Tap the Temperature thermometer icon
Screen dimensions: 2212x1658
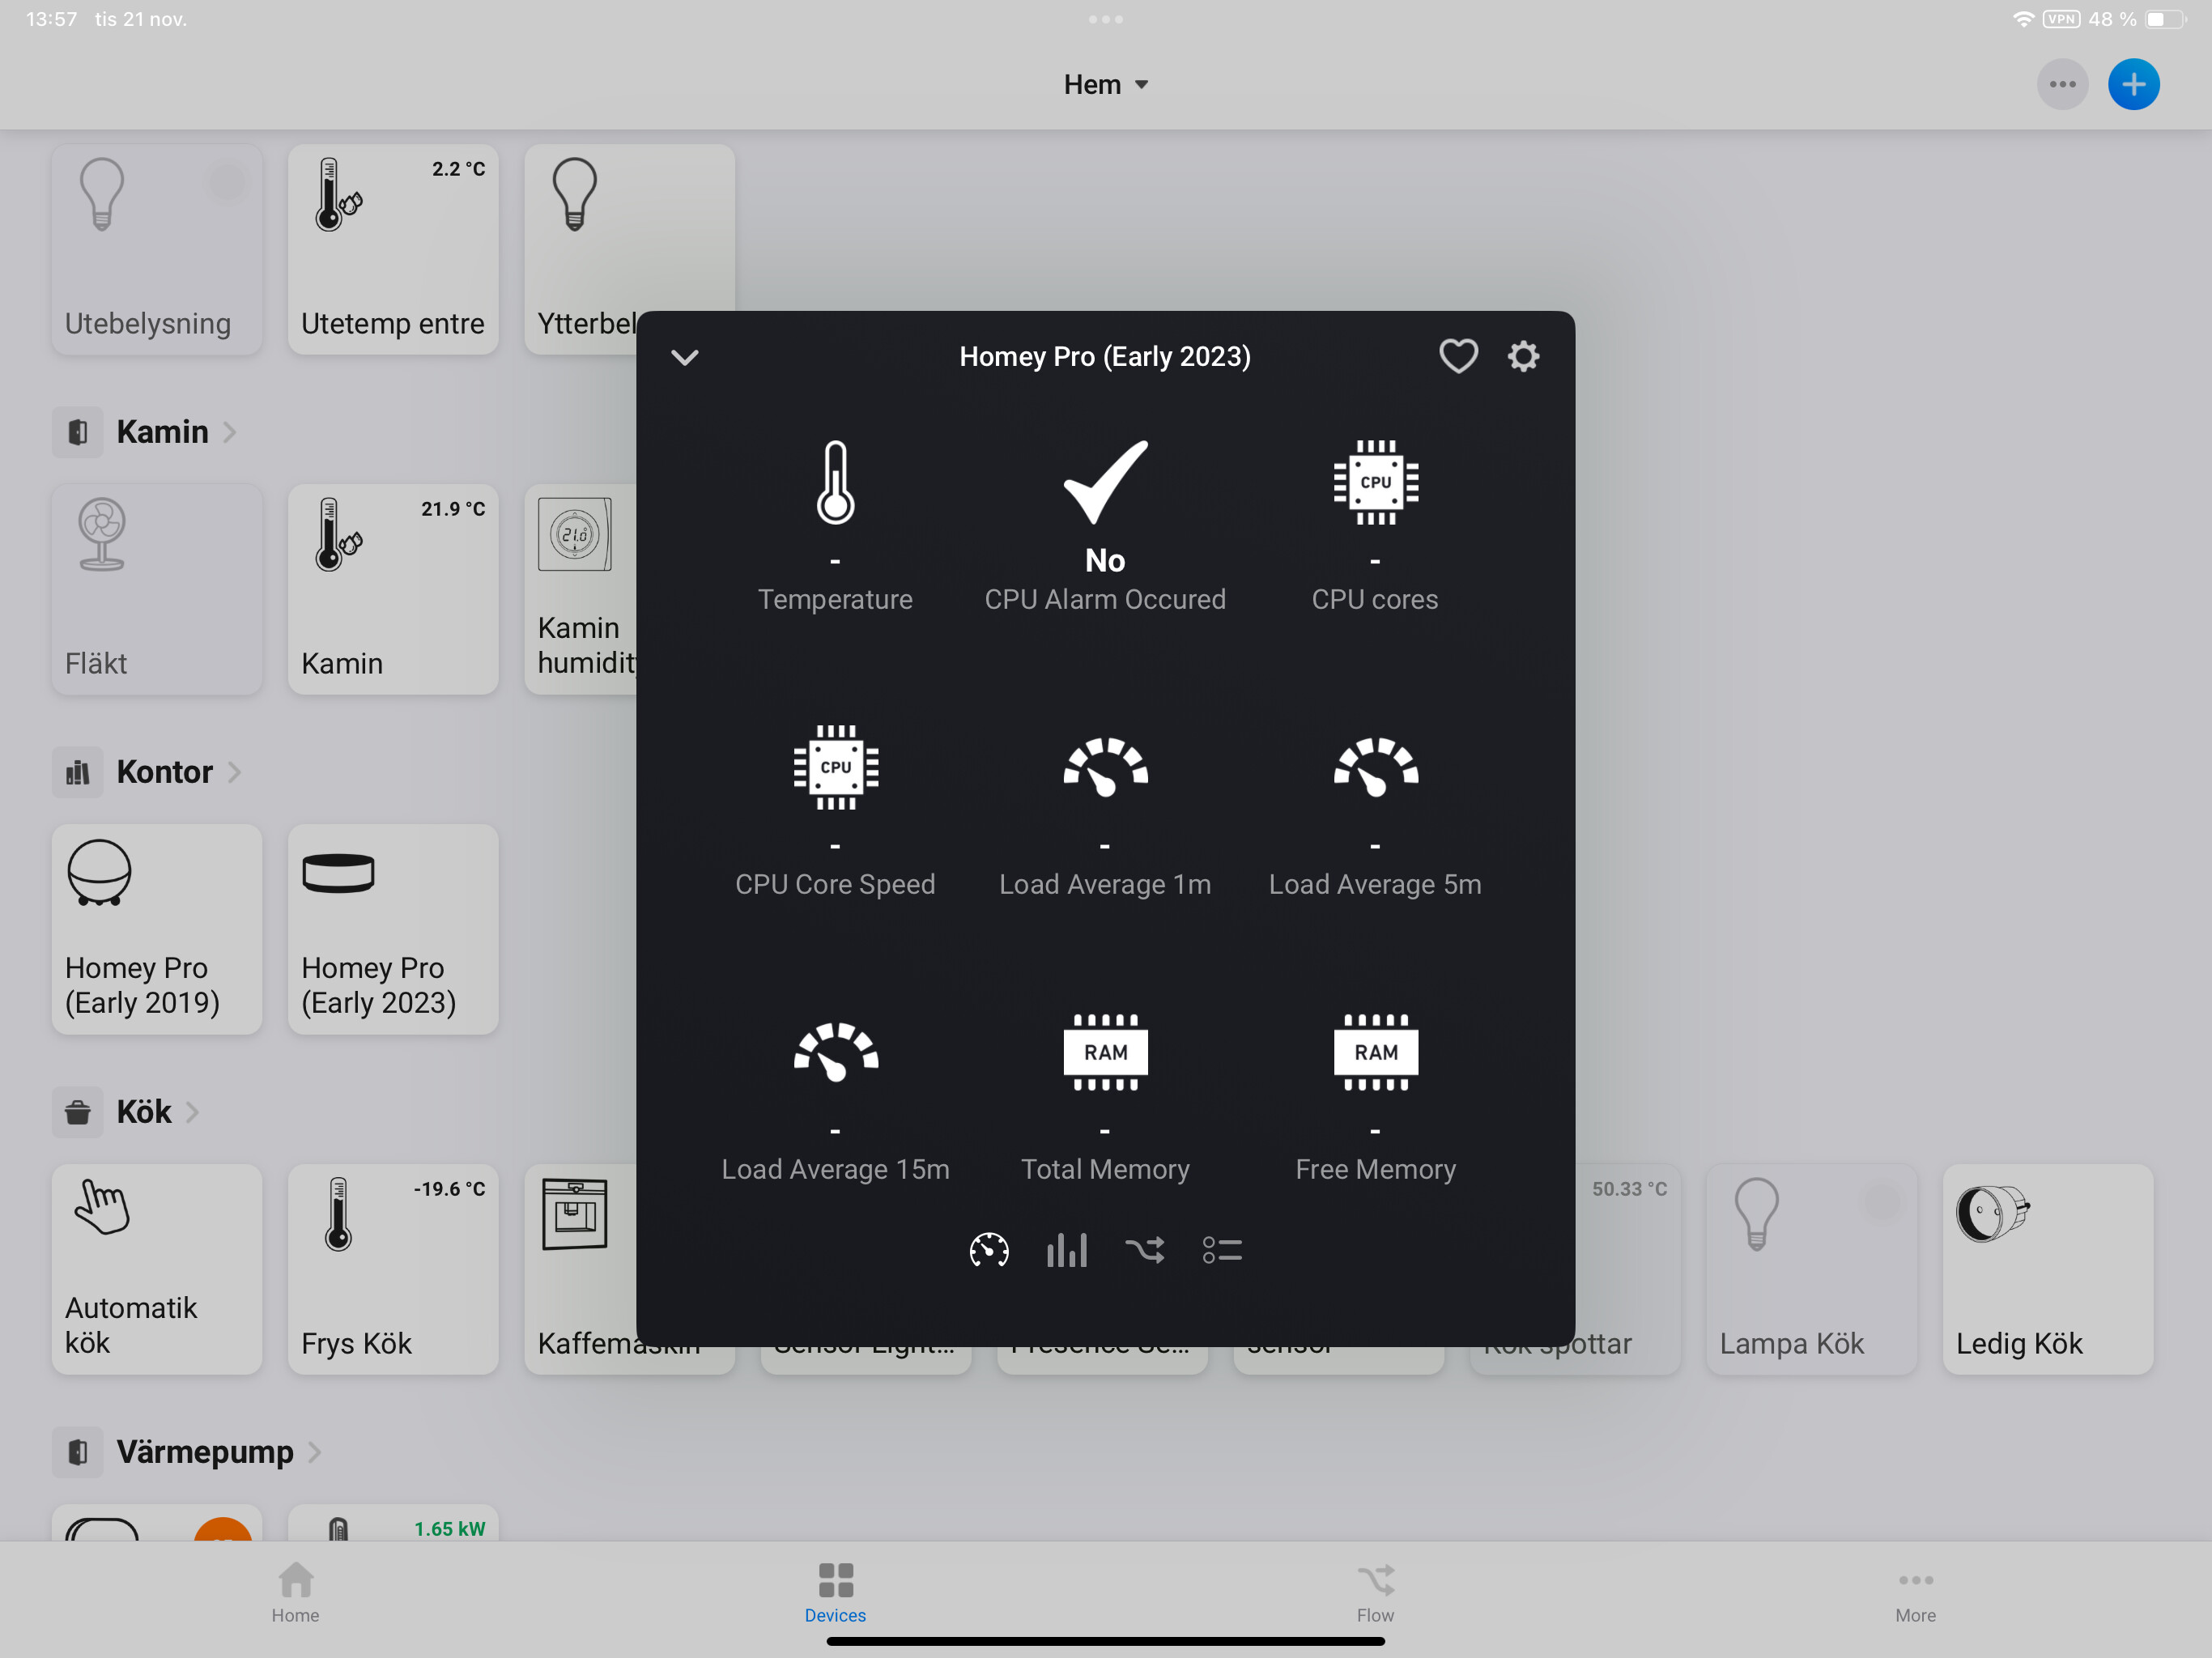point(835,483)
